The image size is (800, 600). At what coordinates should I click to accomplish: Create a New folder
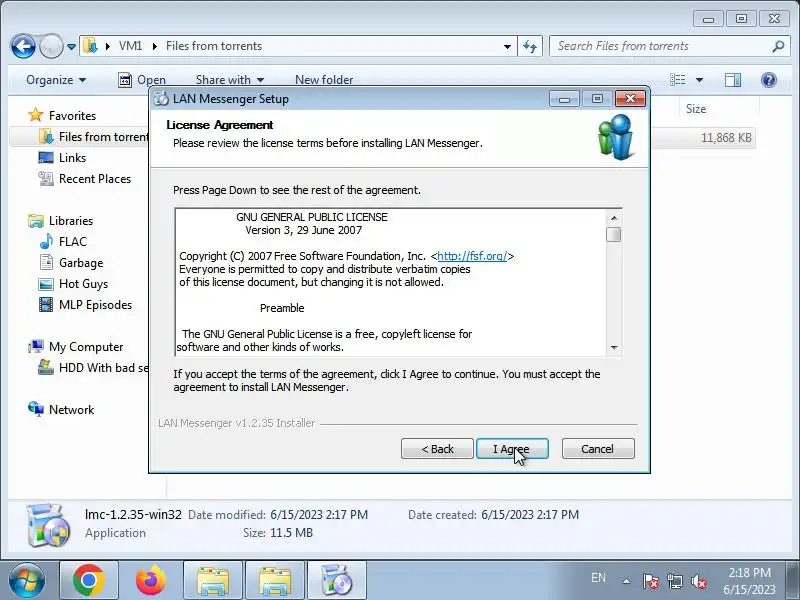click(x=324, y=80)
